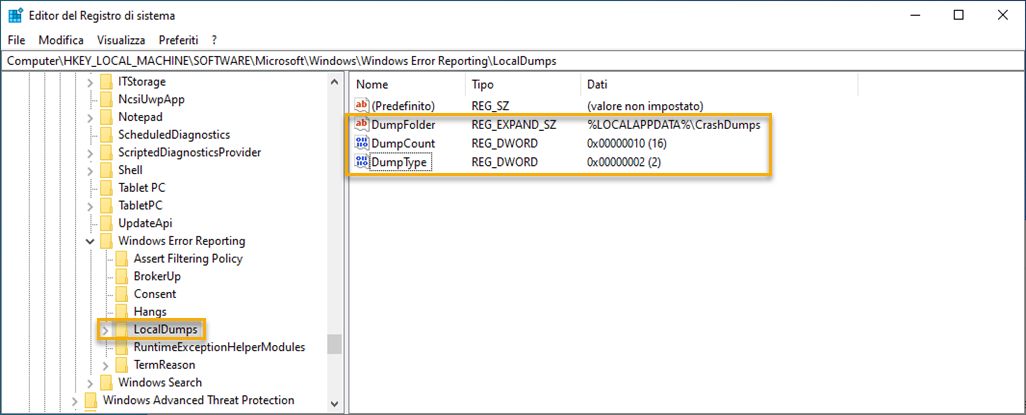
Task: Click the 0x00000002 (2) data cell
Action: click(624, 162)
